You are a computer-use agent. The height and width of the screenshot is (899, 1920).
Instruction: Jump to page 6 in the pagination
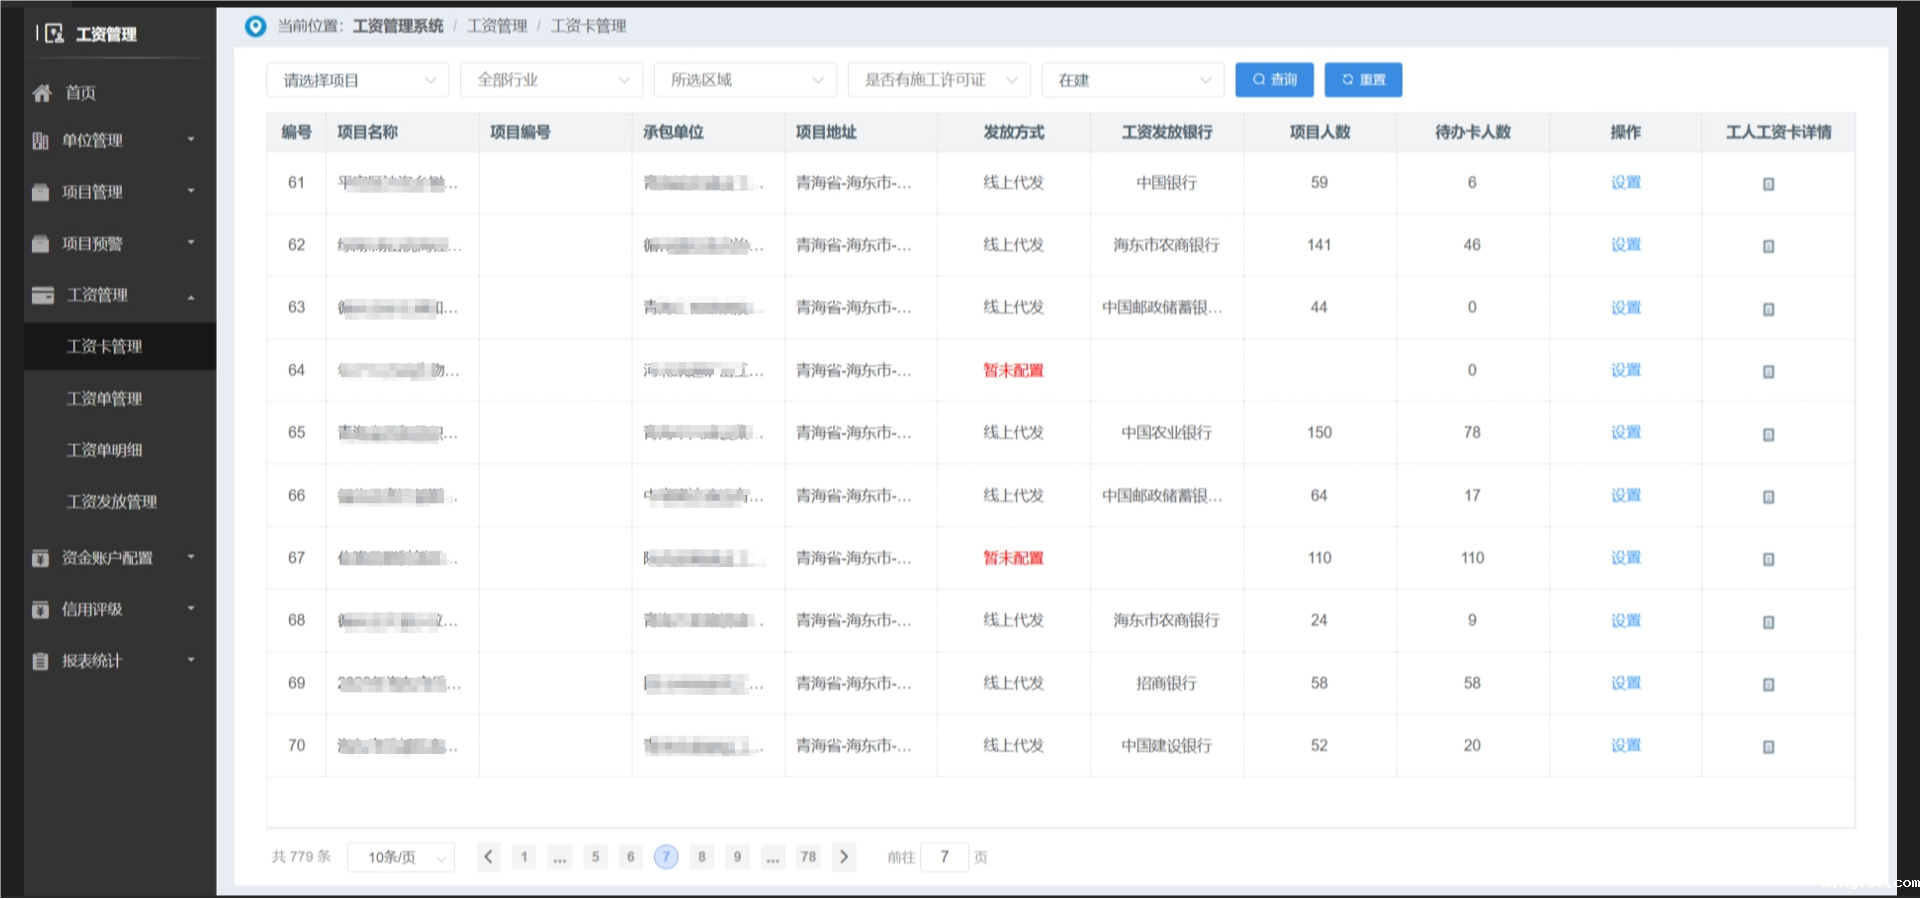coord(630,857)
